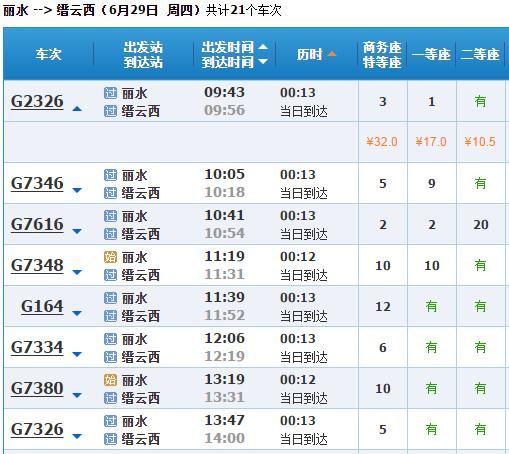Click the 二等座 column header
This screenshot has height=454, width=509.
click(x=480, y=54)
